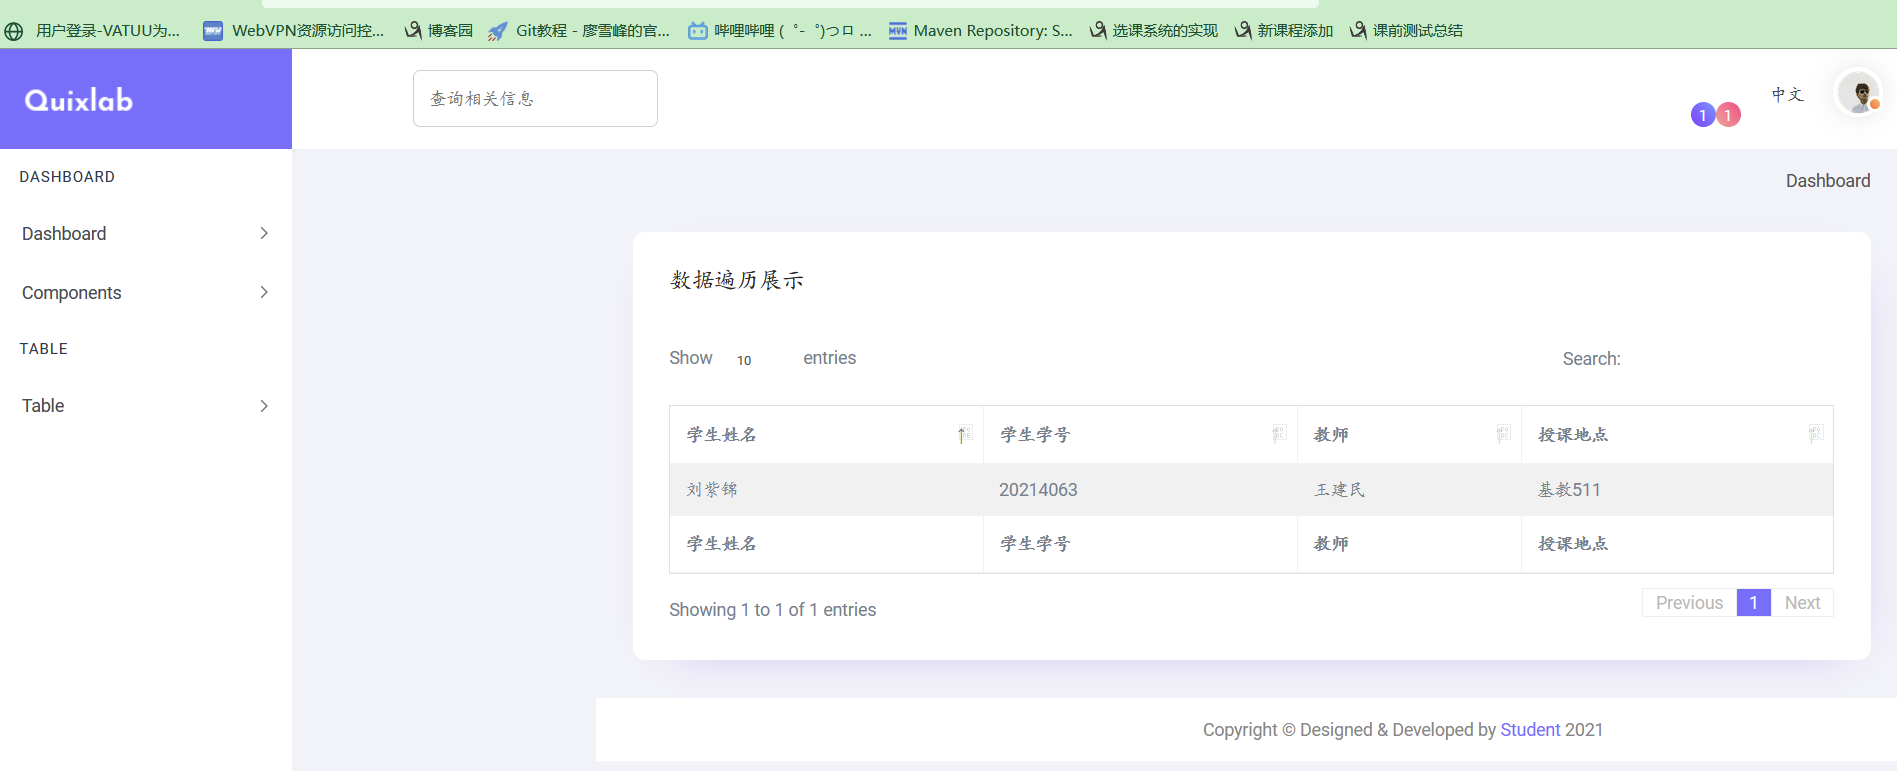Click the Previous pagination button
This screenshot has height=771, width=1897.
(1689, 602)
